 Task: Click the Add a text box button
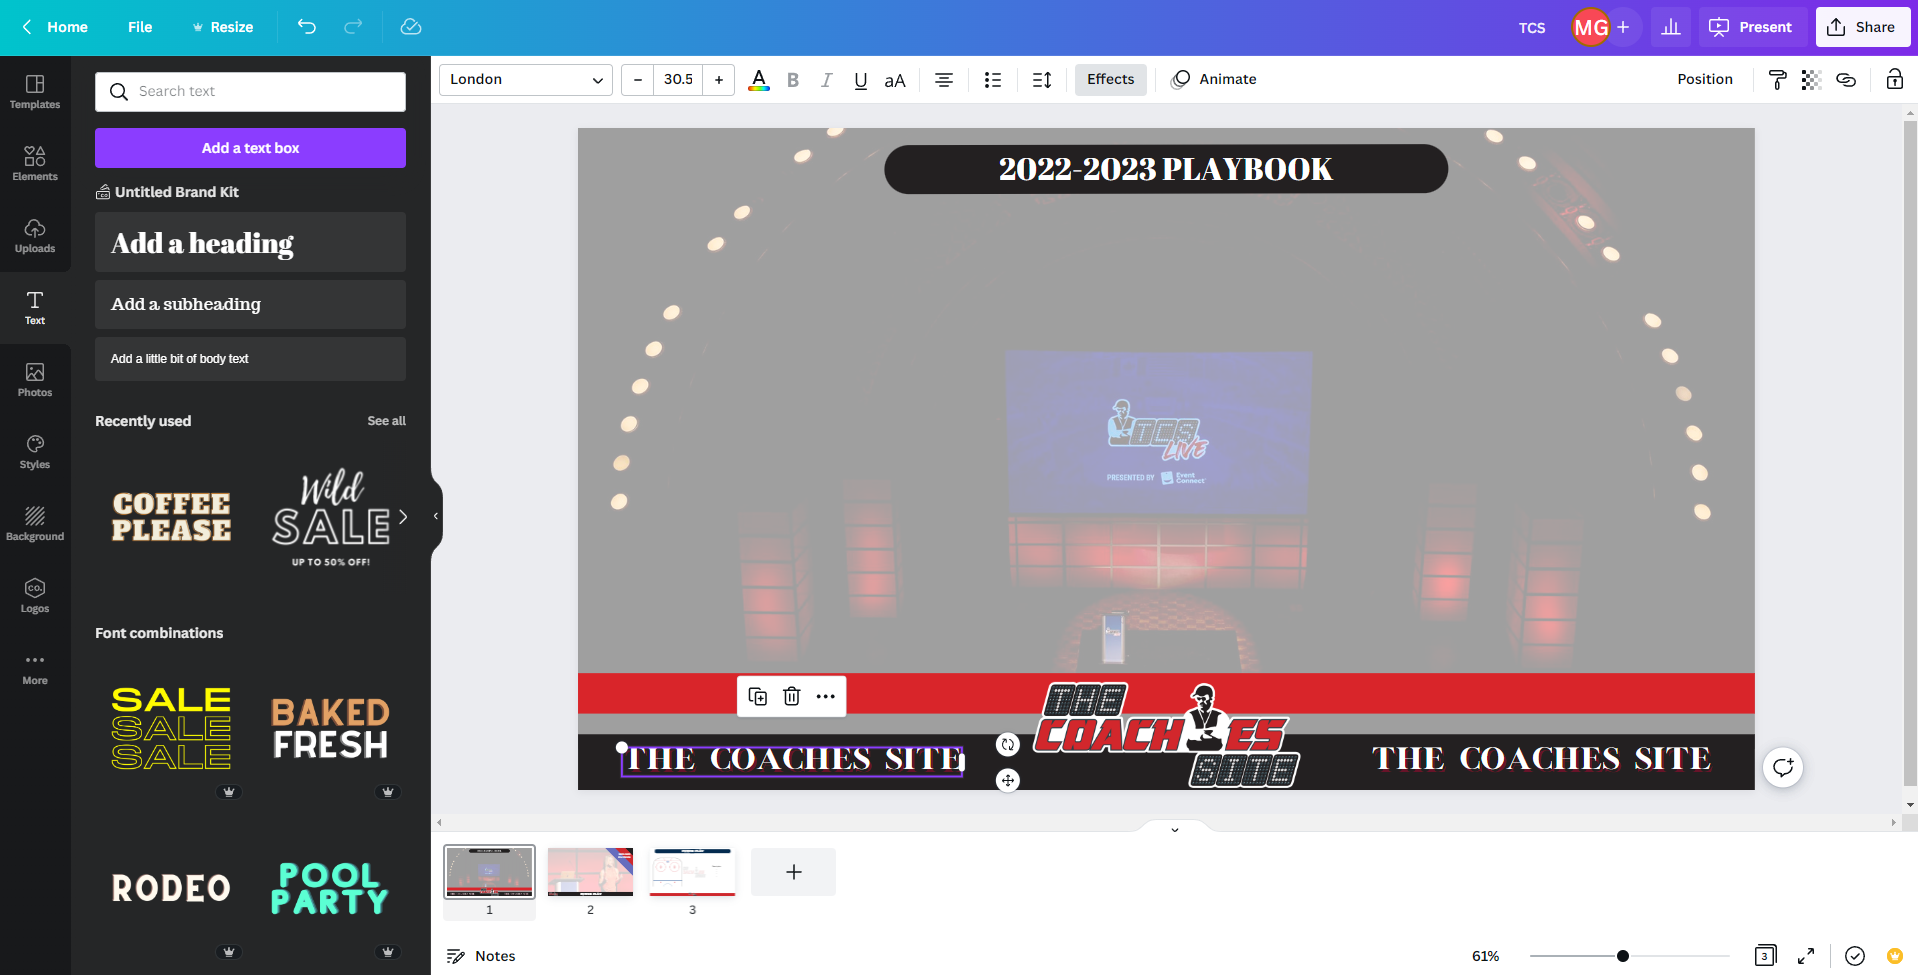[250, 148]
